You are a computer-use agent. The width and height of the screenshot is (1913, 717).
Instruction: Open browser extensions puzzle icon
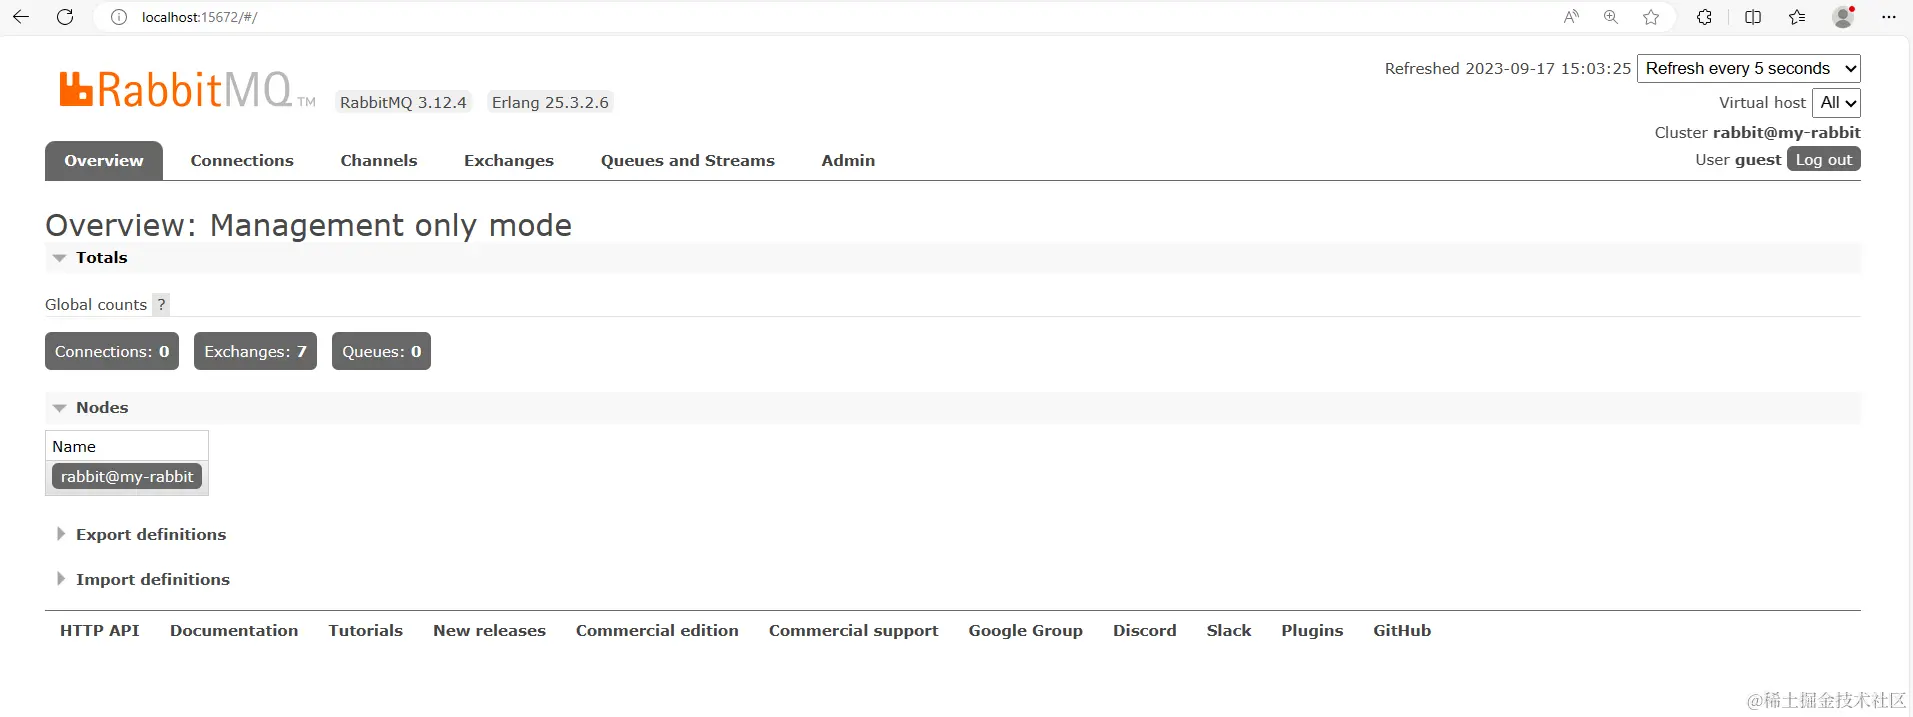pos(1705,17)
